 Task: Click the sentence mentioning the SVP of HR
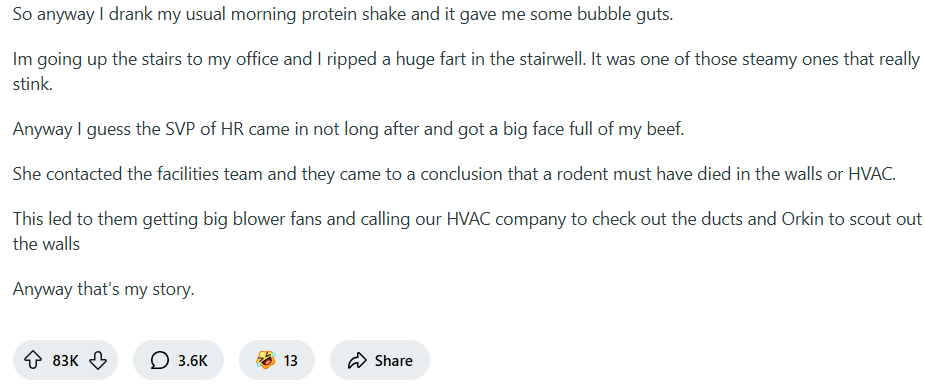pos(349,129)
